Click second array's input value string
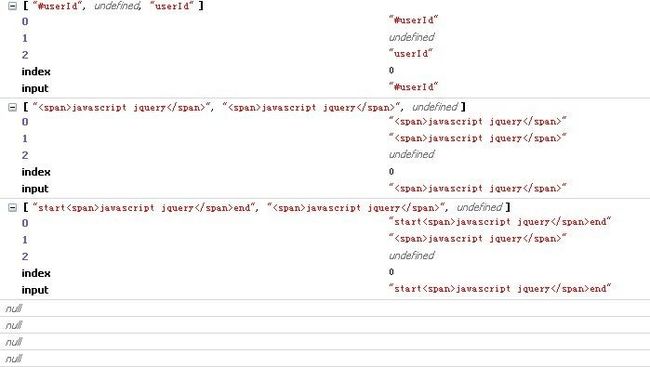The height and width of the screenshot is (367, 650). 478,188
